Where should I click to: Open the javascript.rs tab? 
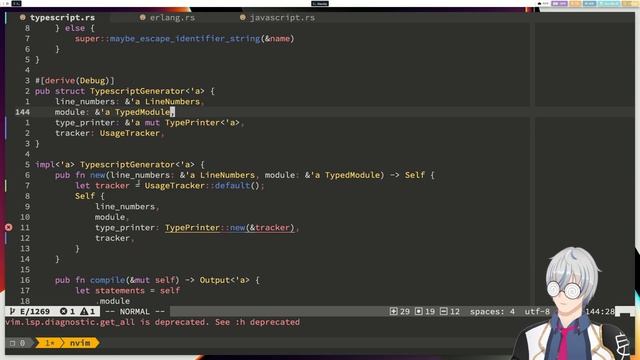pyautogui.click(x=282, y=18)
